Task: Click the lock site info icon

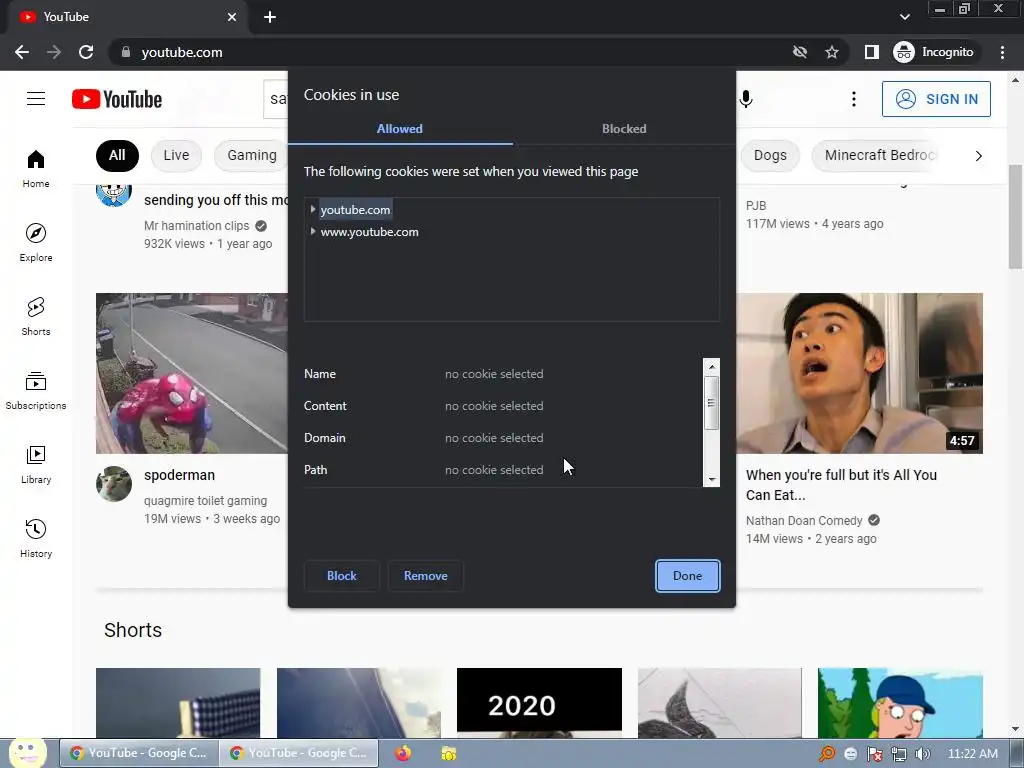Action: click(126, 52)
